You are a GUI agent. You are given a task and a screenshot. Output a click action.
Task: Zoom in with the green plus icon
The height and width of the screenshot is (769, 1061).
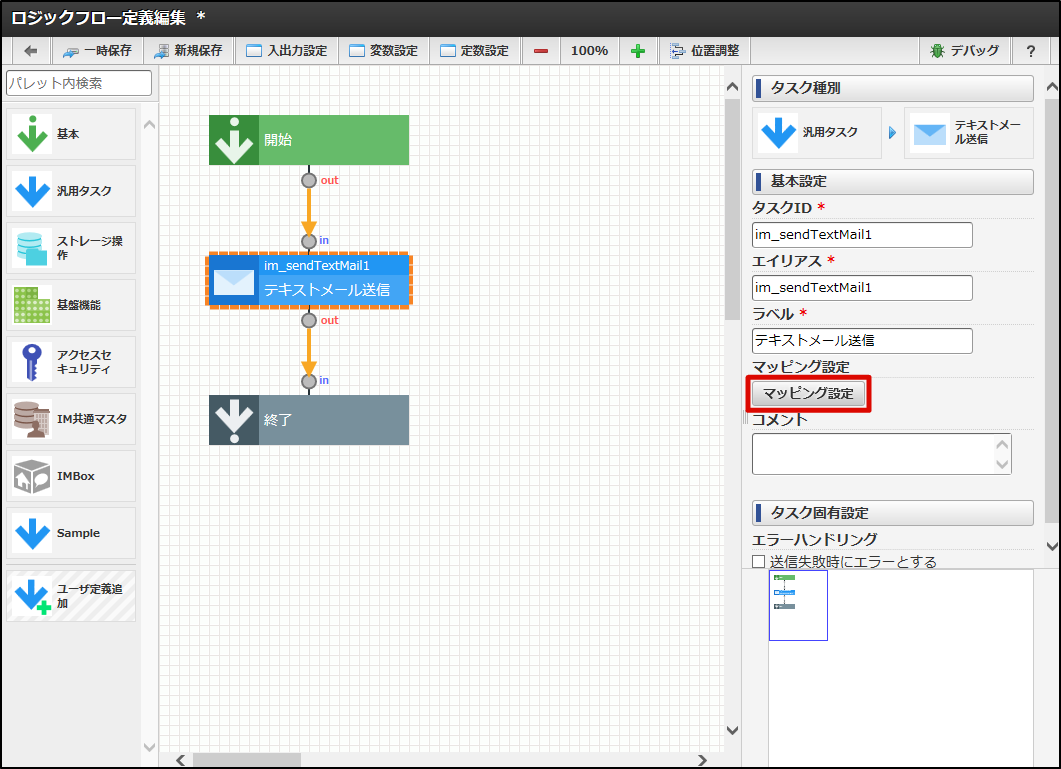[x=637, y=51]
